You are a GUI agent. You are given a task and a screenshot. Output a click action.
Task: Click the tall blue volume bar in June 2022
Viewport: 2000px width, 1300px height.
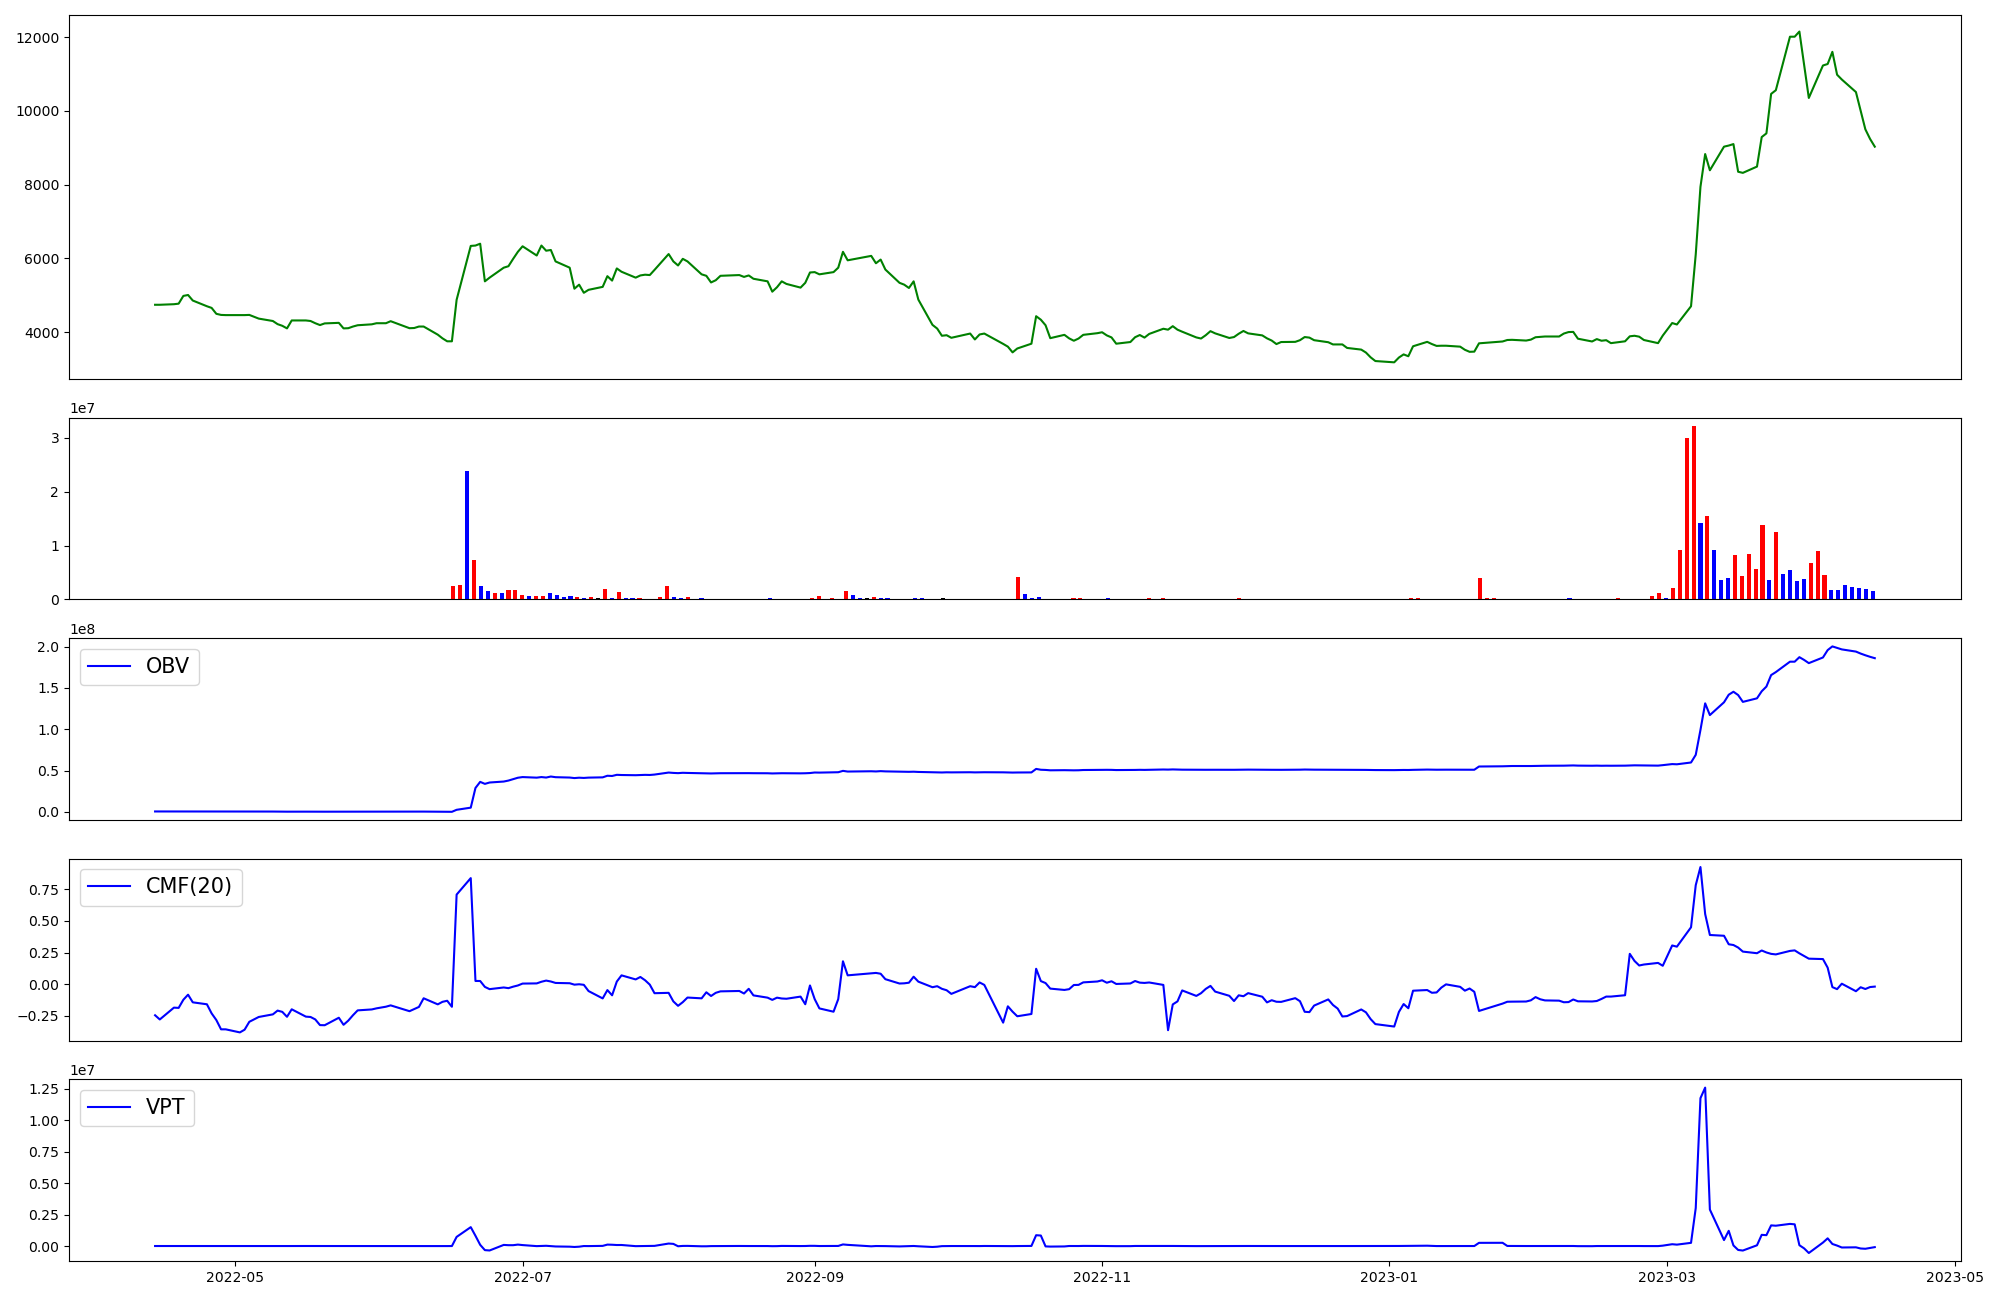pyautogui.click(x=467, y=535)
